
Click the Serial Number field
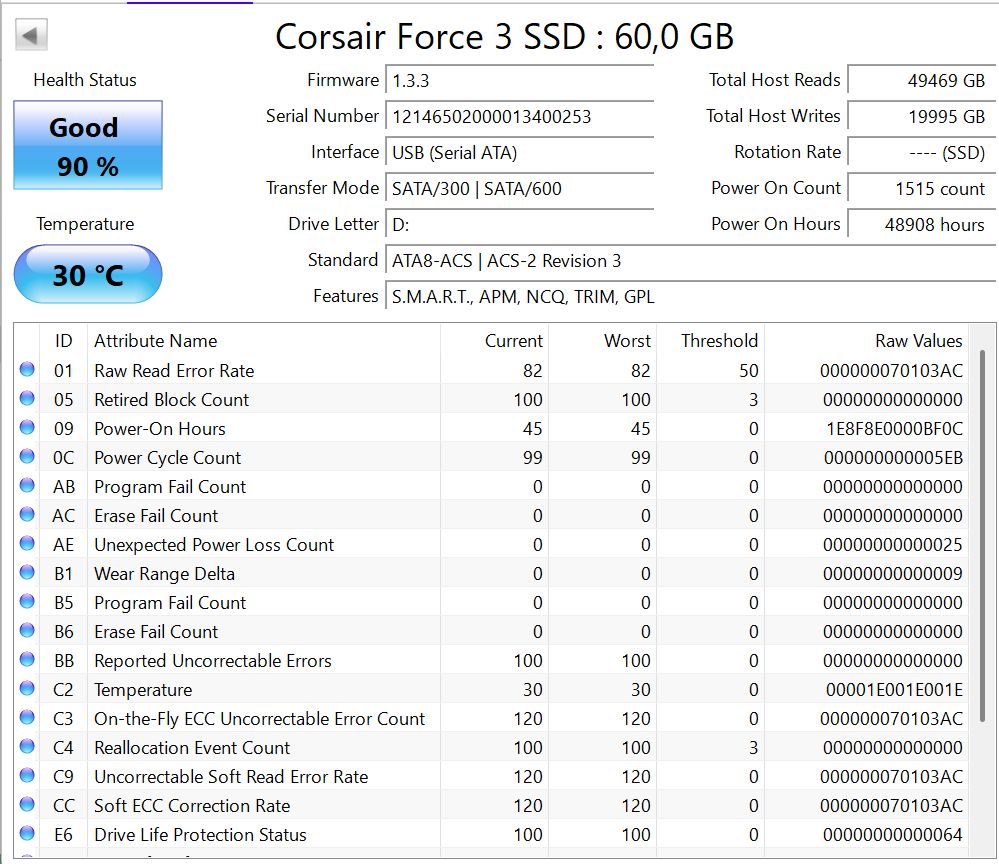pyautogui.click(x=520, y=117)
